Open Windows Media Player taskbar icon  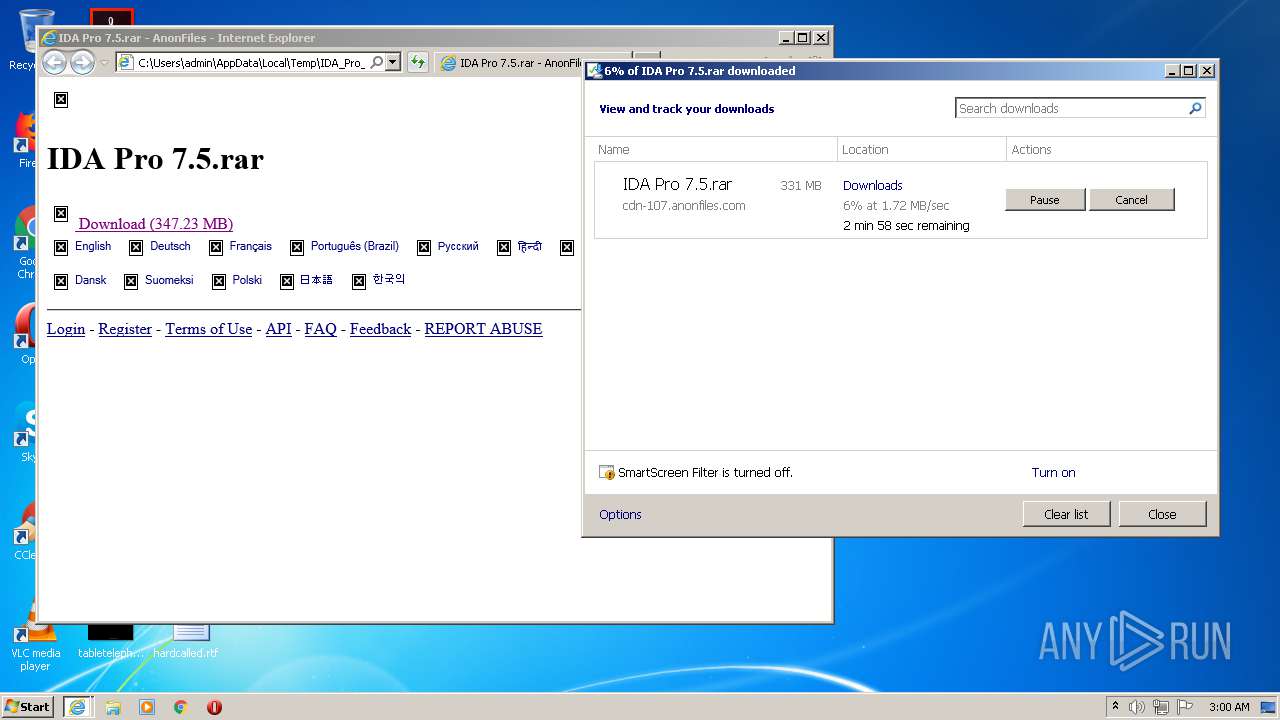[147, 707]
